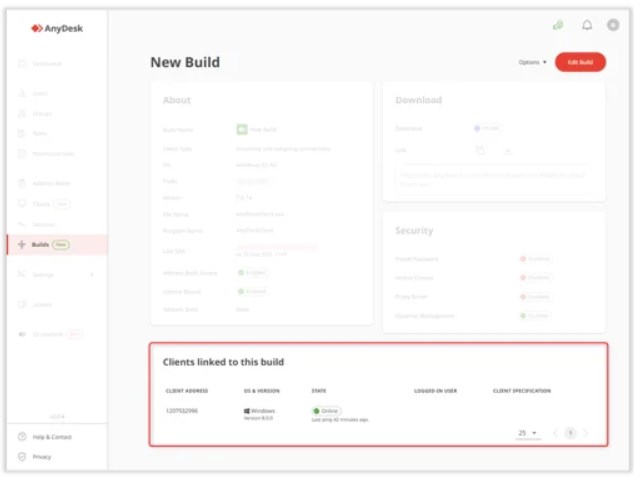Open Help & Contact
The width and height of the screenshot is (634, 477).
[45, 437]
